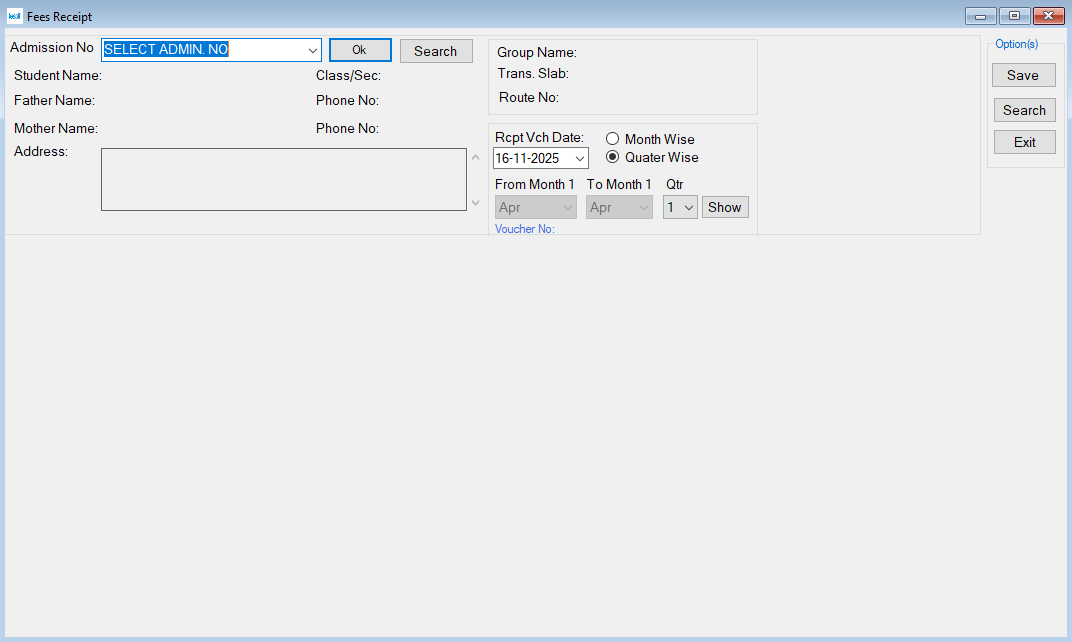Choose the Quater Wise radio option
The image size is (1072, 642).
pos(613,157)
